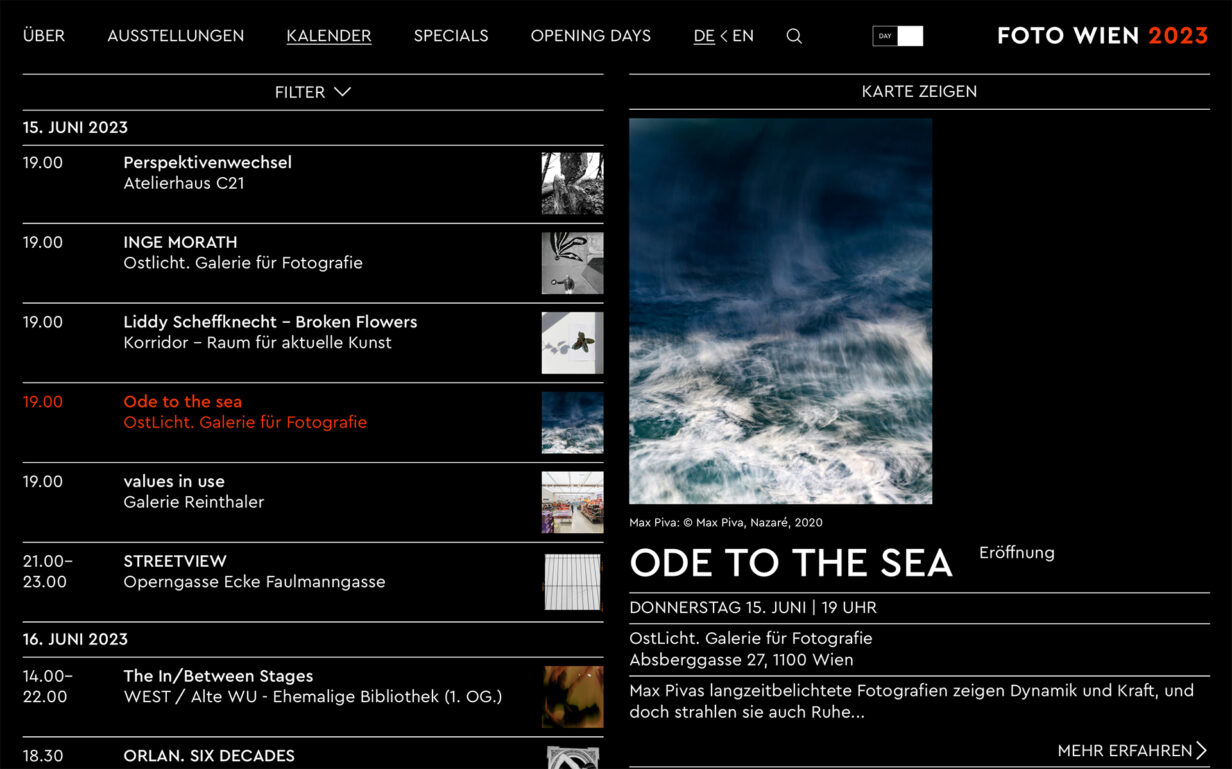
Task: Show the map via KARTE ZEIGEN
Action: [919, 91]
